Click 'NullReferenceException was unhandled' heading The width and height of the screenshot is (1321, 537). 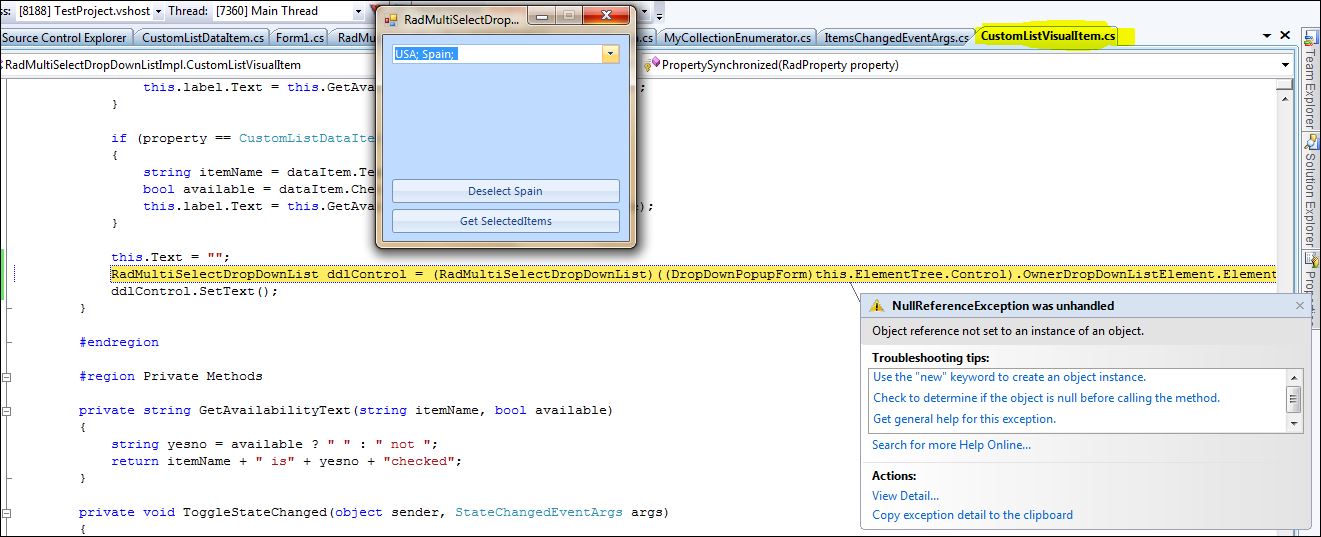[1002, 306]
